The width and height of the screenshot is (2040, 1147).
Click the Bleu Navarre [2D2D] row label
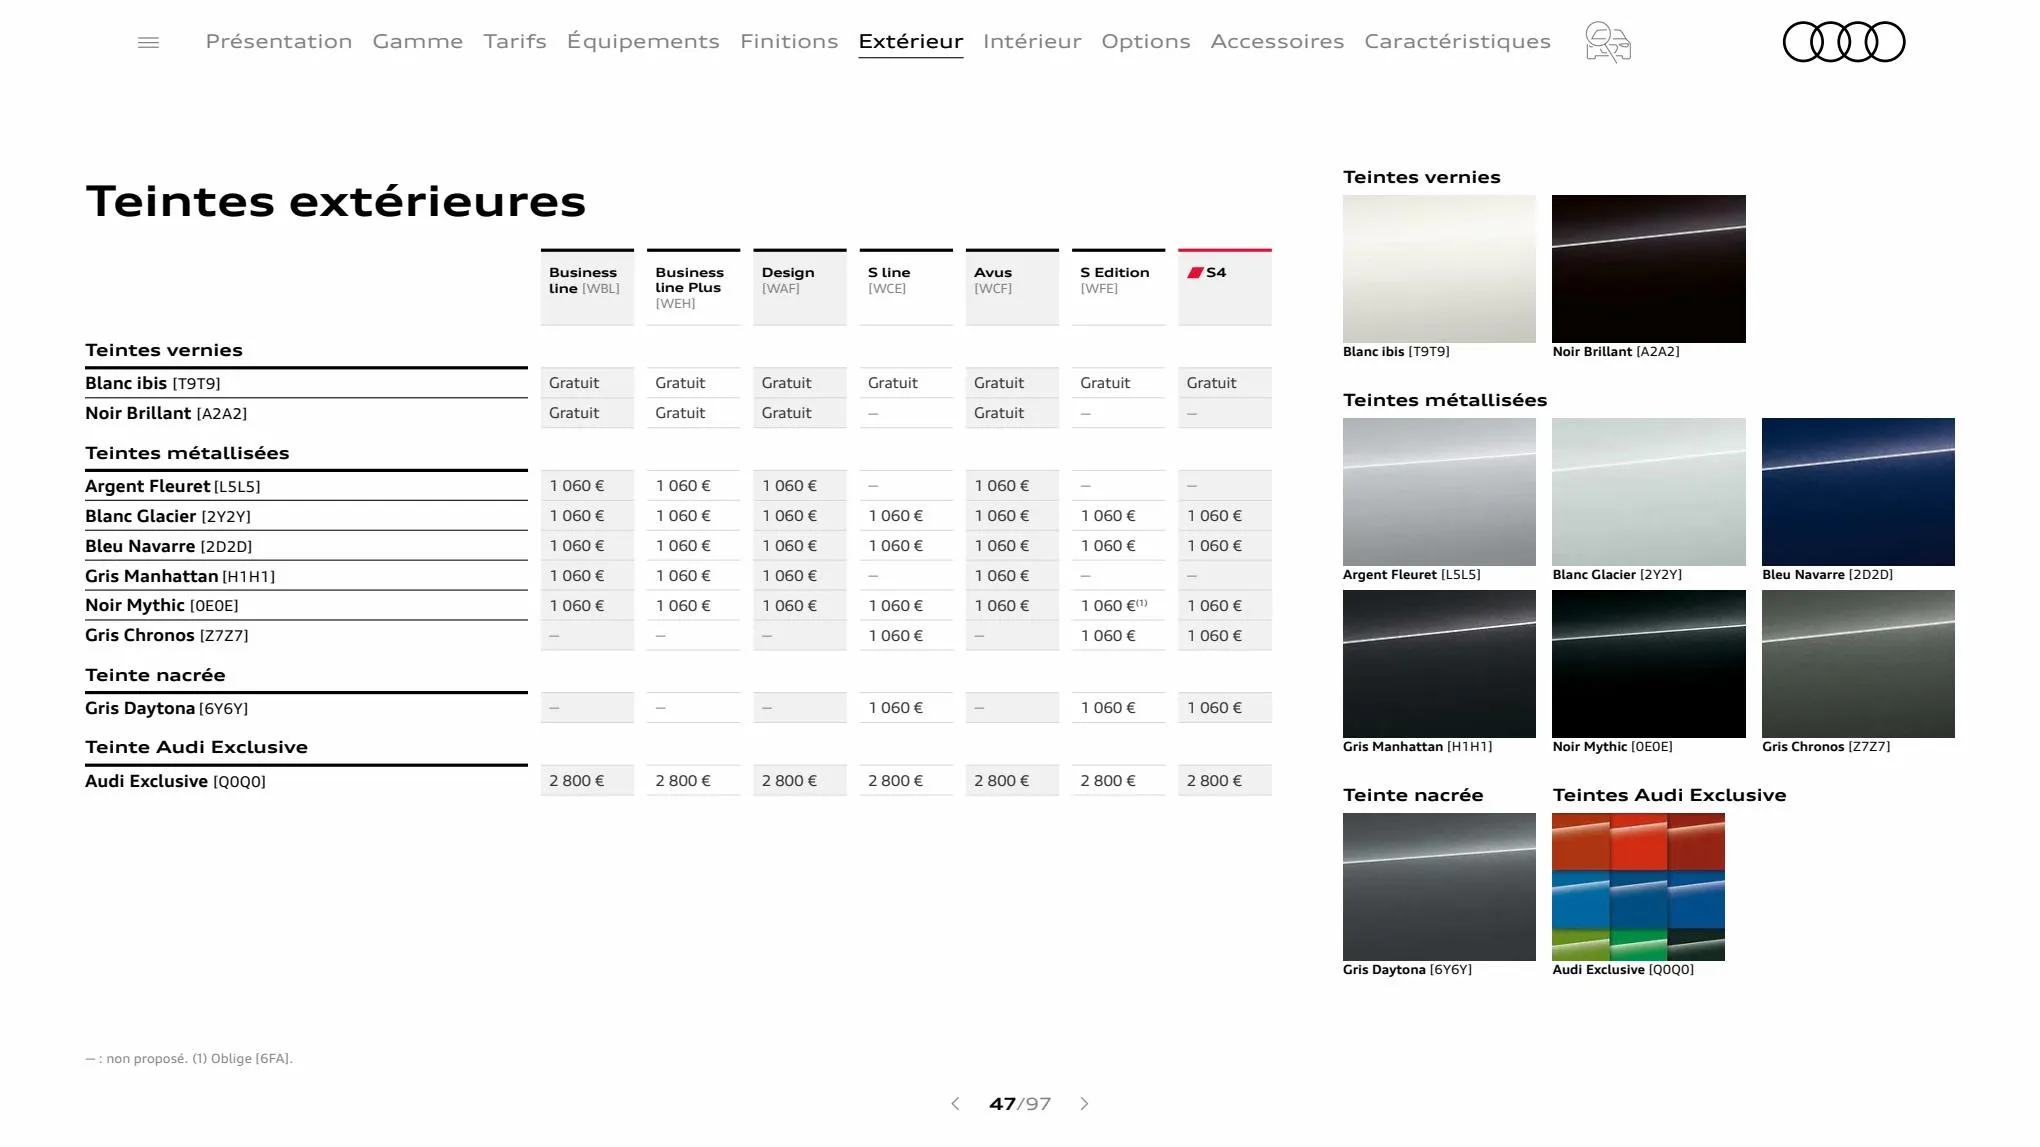(169, 546)
